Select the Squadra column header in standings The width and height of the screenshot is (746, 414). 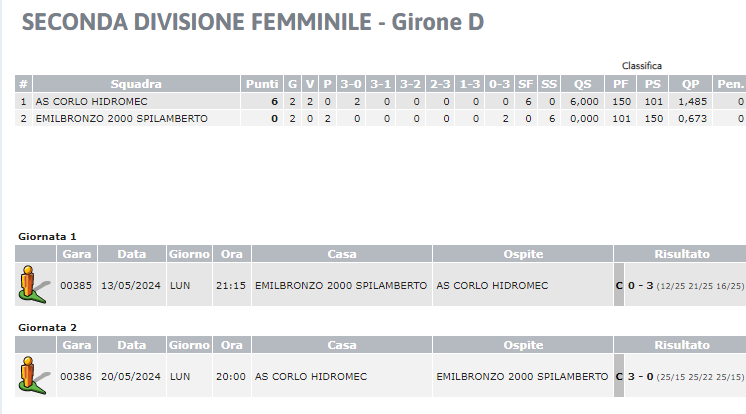pos(136,84)
